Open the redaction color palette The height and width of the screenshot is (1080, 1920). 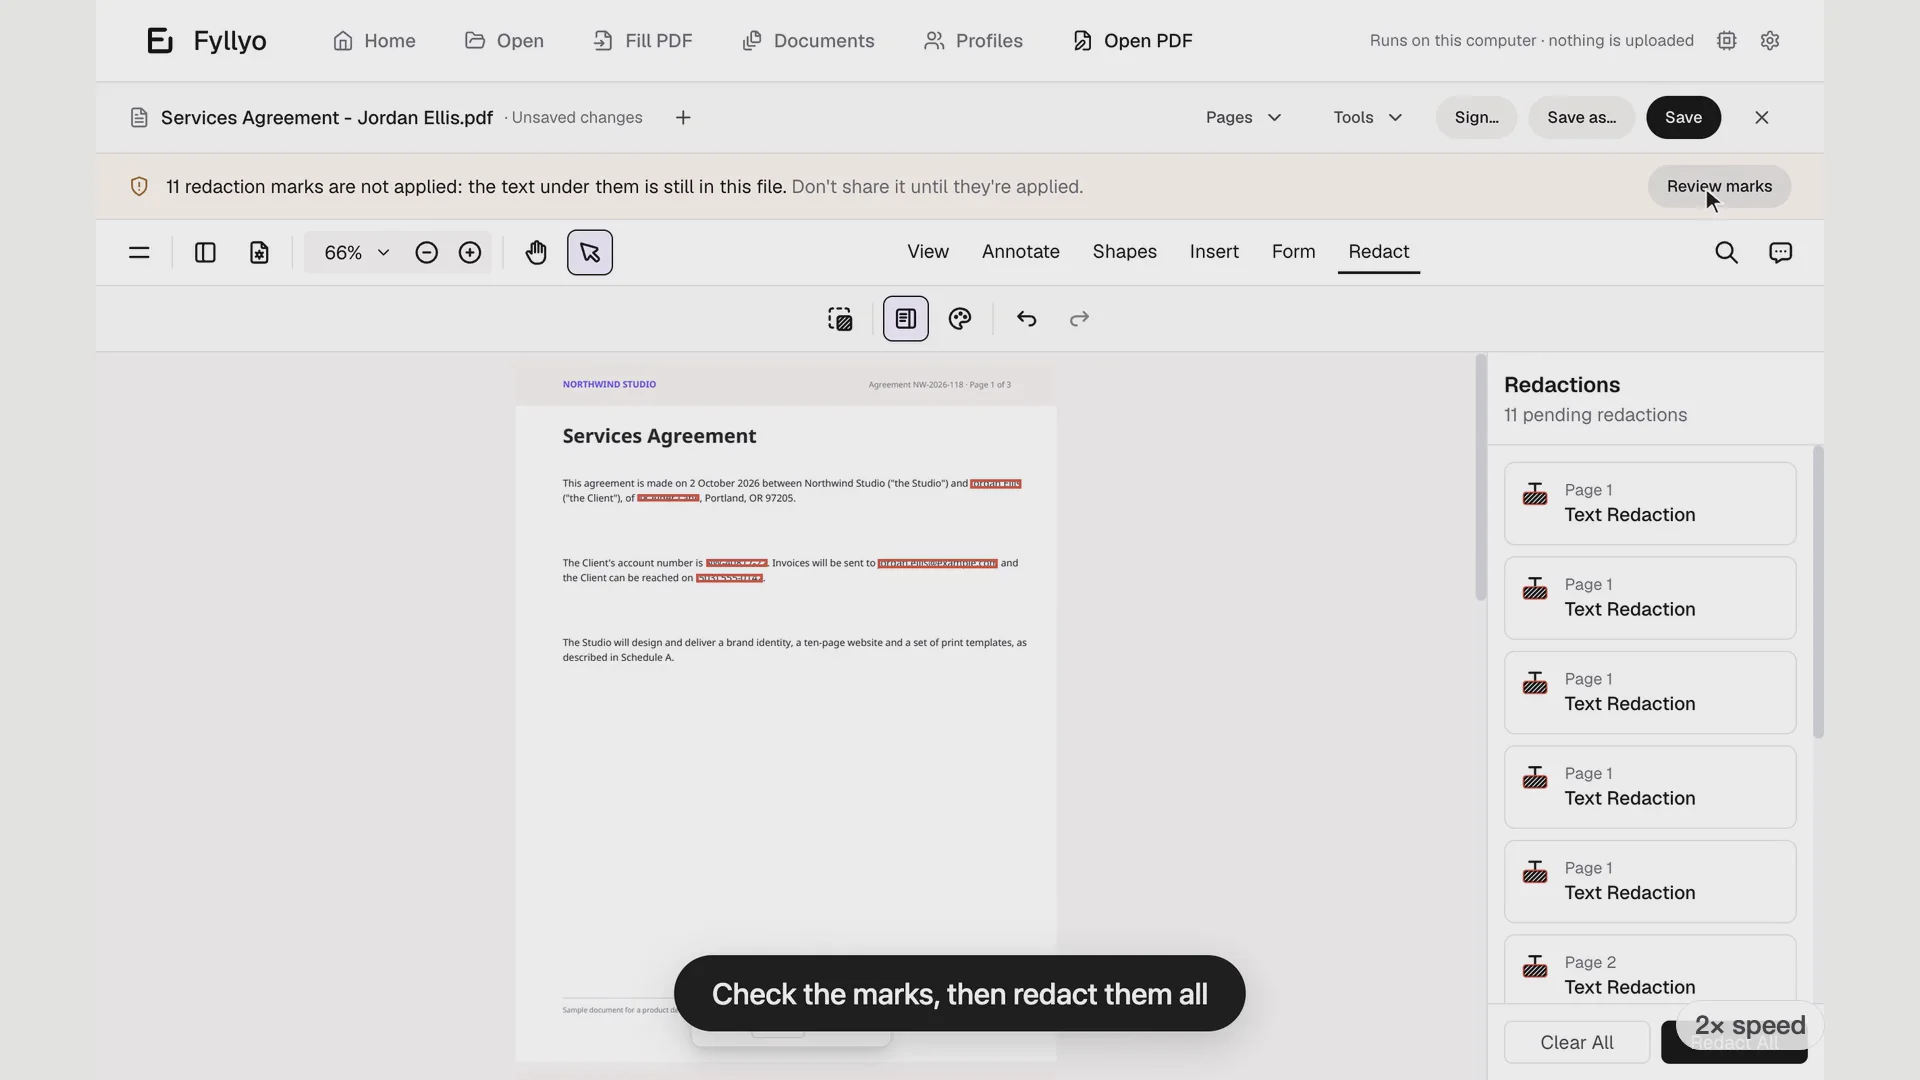click(x=960, y=319)
